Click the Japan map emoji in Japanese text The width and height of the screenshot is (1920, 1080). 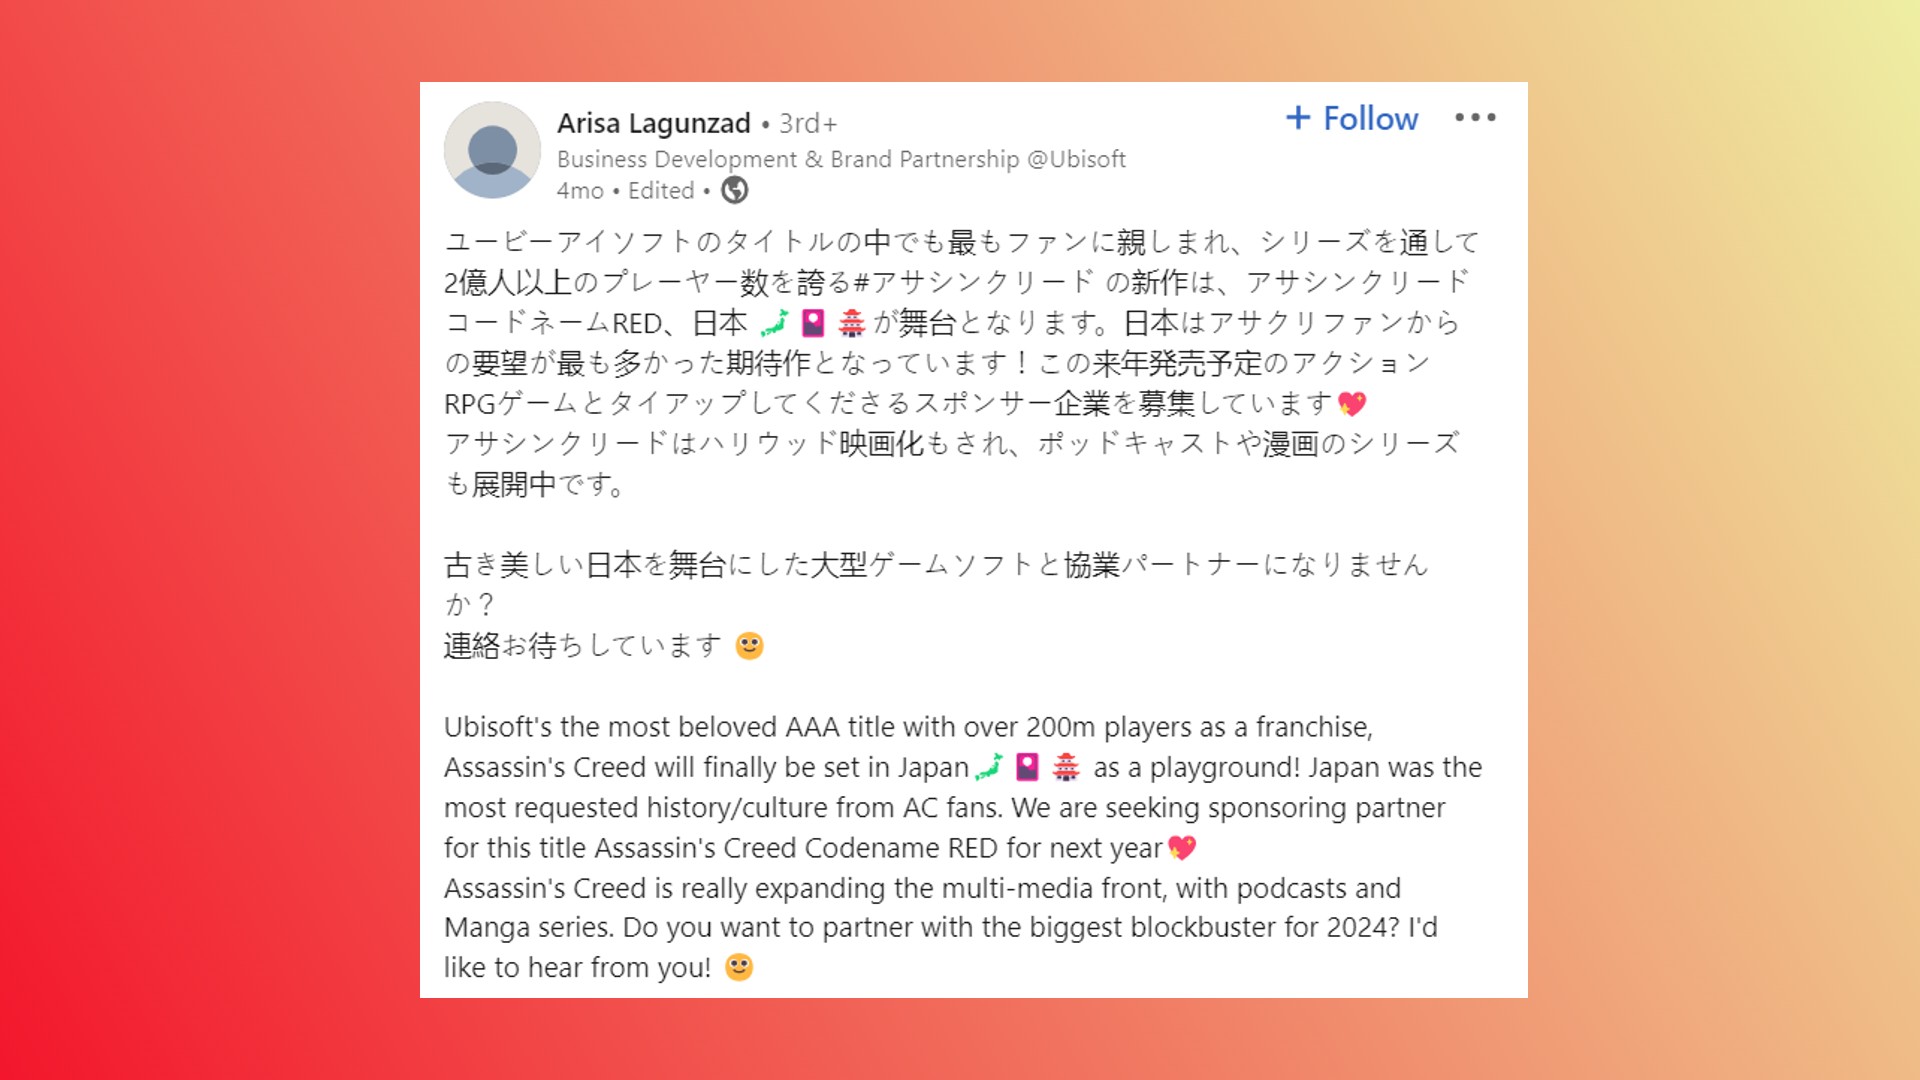pos(774,323)
